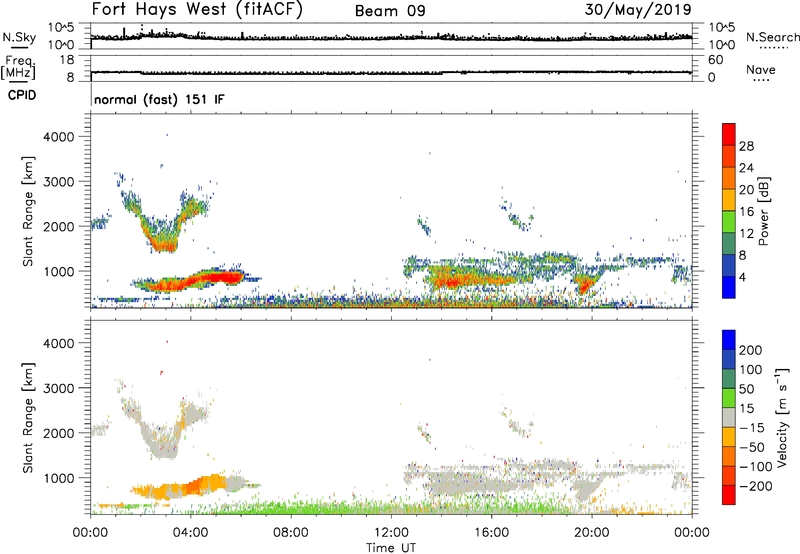This screenshot has height=554, width=800.
Task: Click the '08:00' time tick label
Action: (x=291, y=533)
